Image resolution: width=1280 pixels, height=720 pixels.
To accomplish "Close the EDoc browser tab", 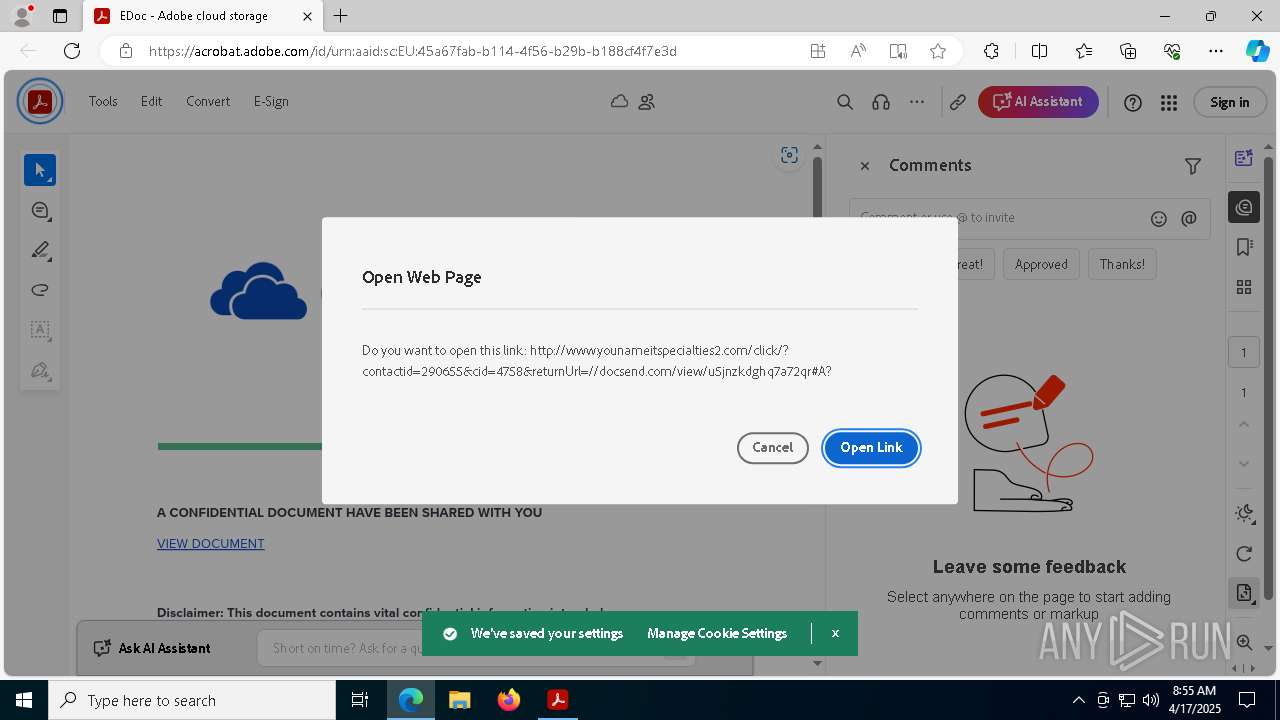I will point(307,16).
